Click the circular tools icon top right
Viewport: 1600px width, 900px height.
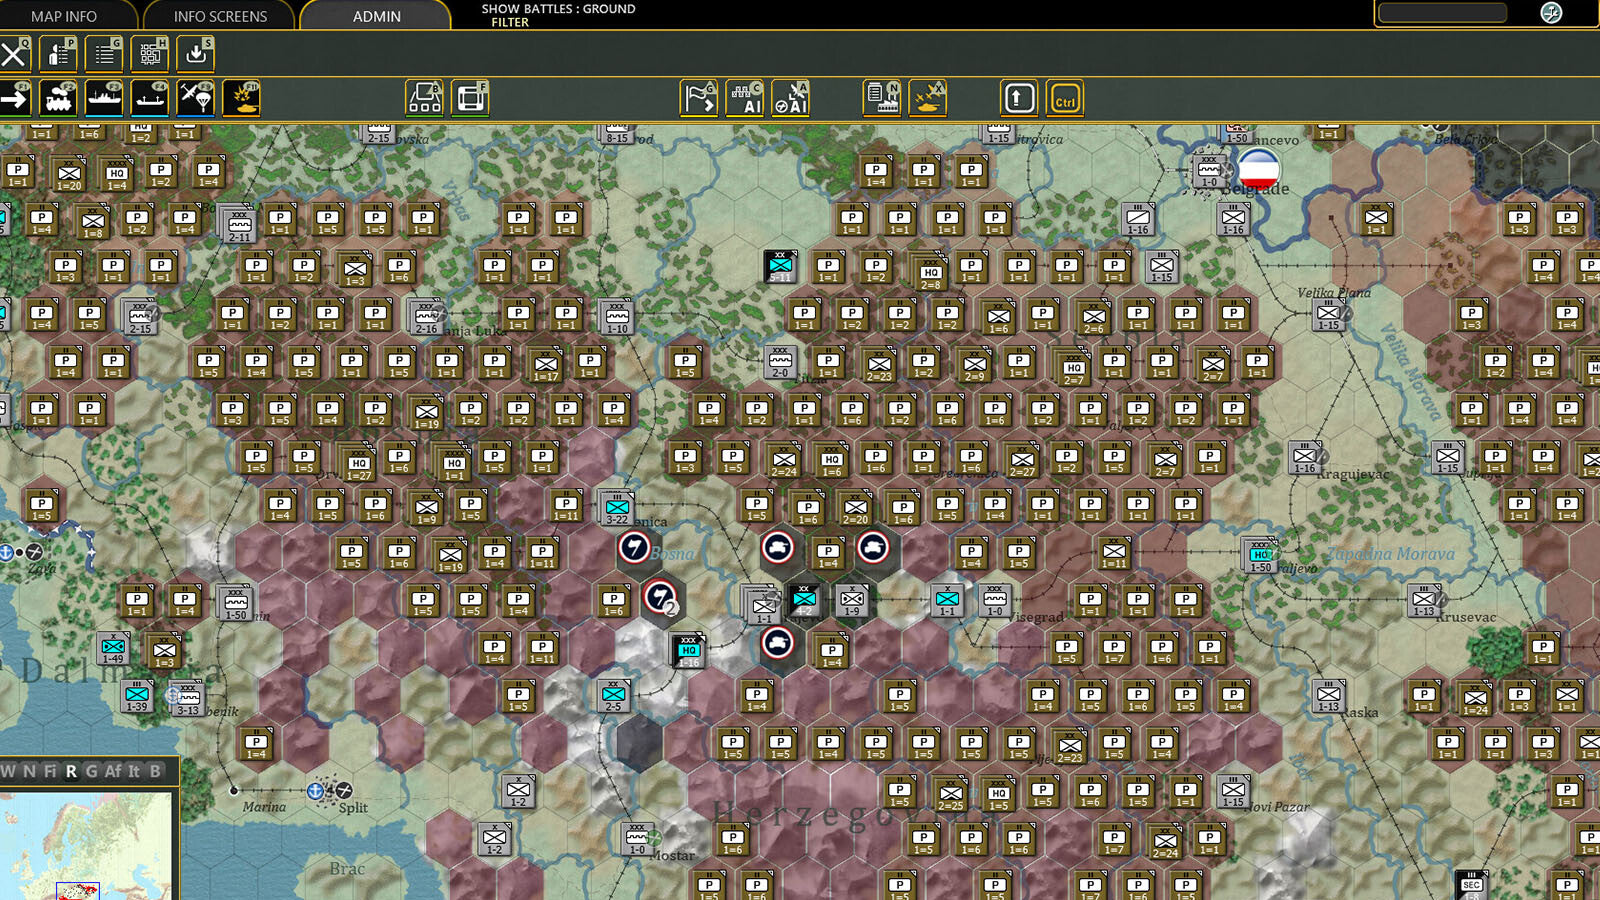click(1551, 12)
